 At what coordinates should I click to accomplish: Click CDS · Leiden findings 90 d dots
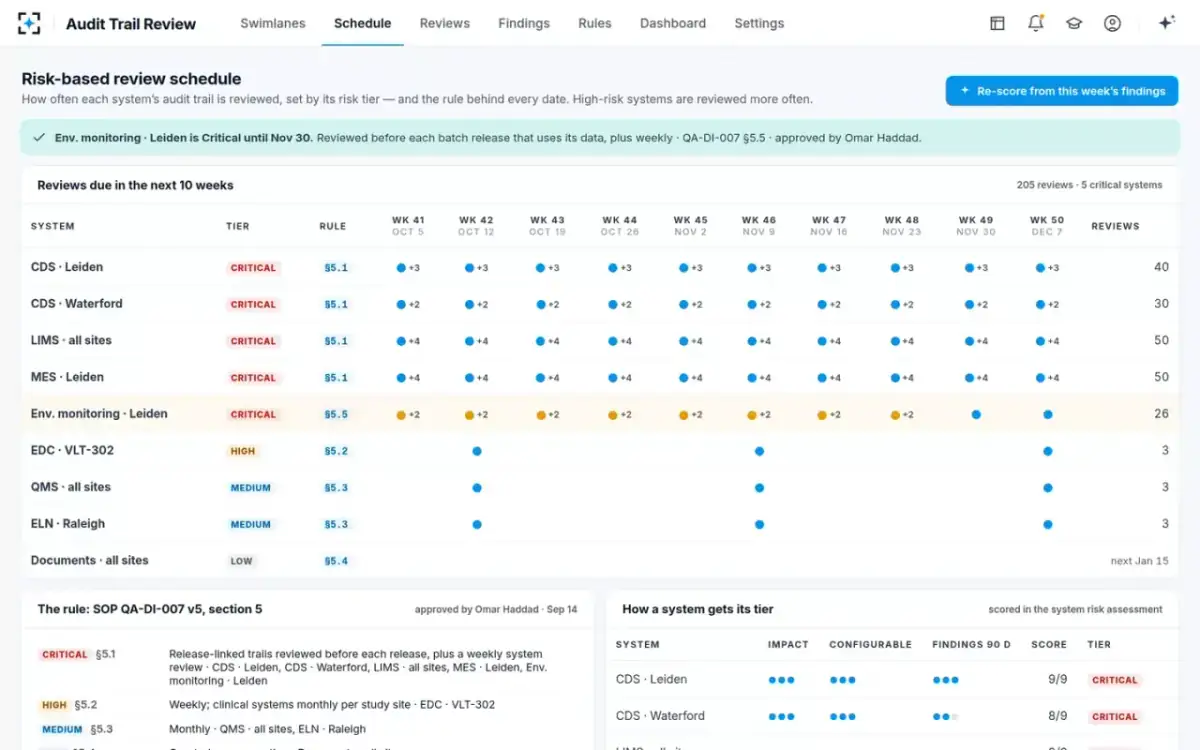point(945,680)
